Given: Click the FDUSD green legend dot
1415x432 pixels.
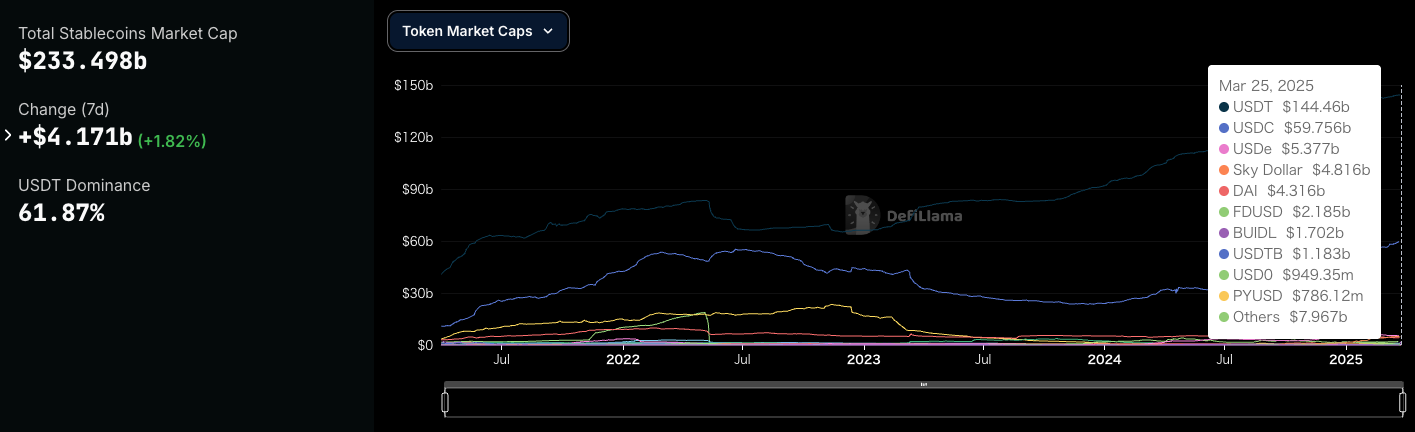Looking at the screenshot, I should (x=1224, y=212).
